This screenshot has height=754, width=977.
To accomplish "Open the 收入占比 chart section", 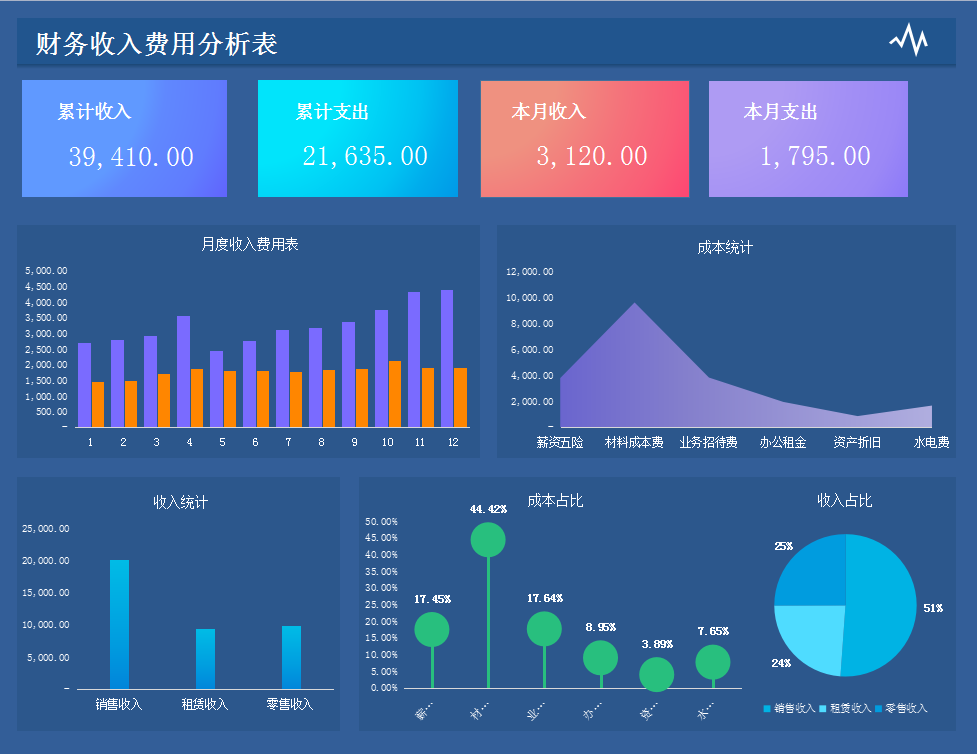I will point(843,502).
